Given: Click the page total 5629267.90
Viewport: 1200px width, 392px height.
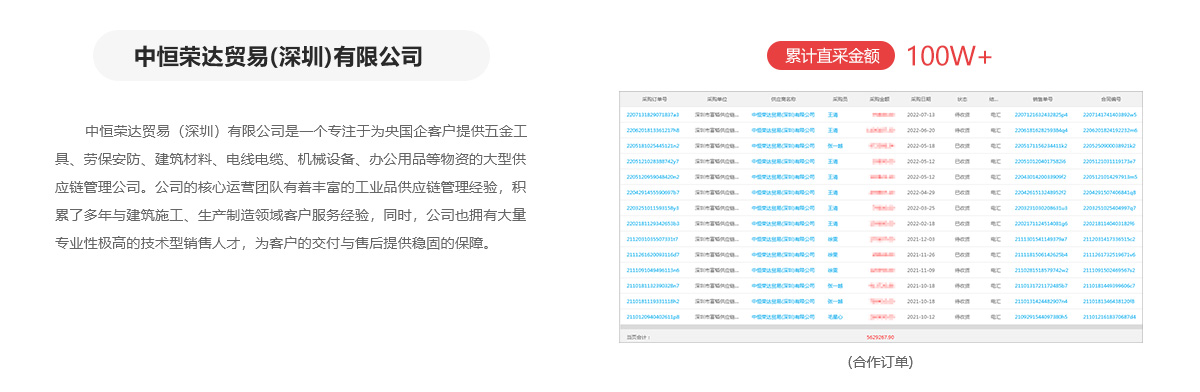Looking at the screenshot, I should pyautogui.click(x=880, y=337).
